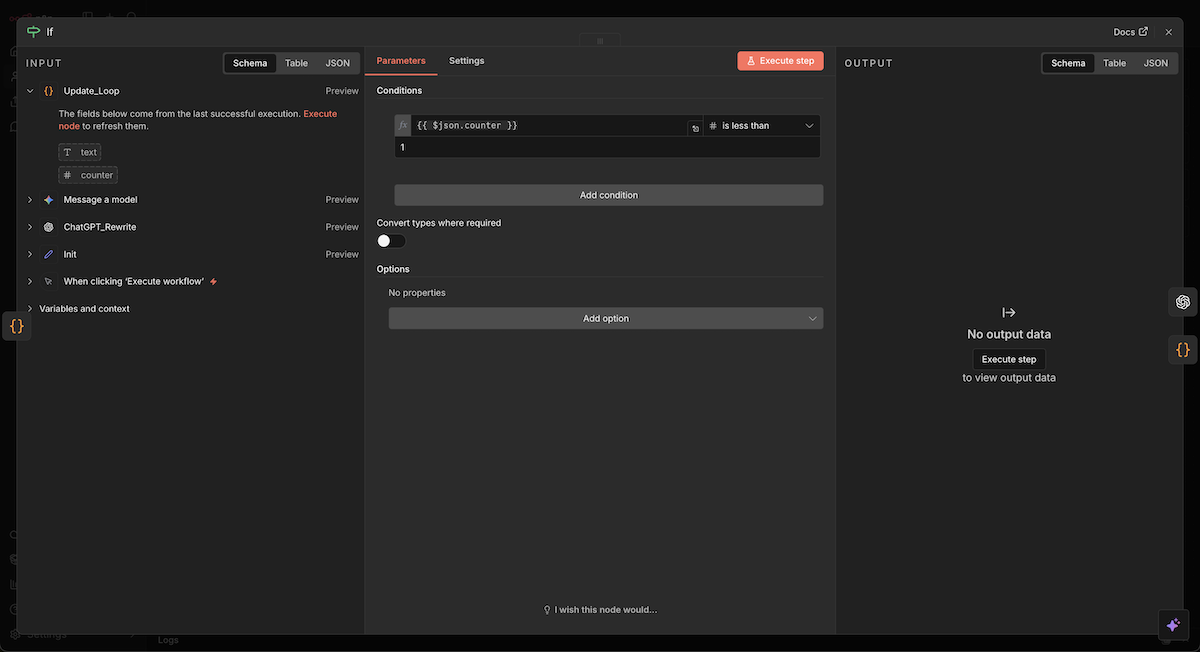Click the Add condition button

pos(608,195)
